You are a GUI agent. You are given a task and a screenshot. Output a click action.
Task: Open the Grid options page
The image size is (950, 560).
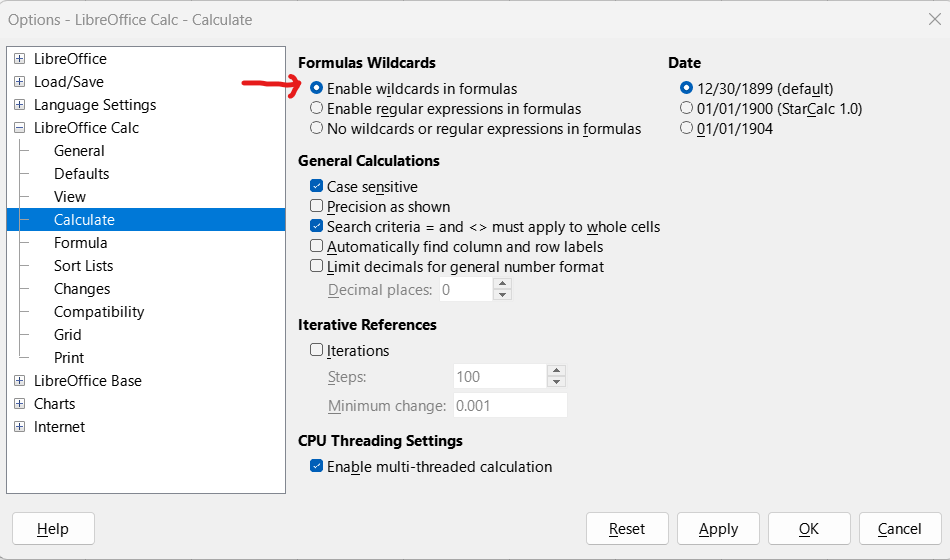click(67, 335)
